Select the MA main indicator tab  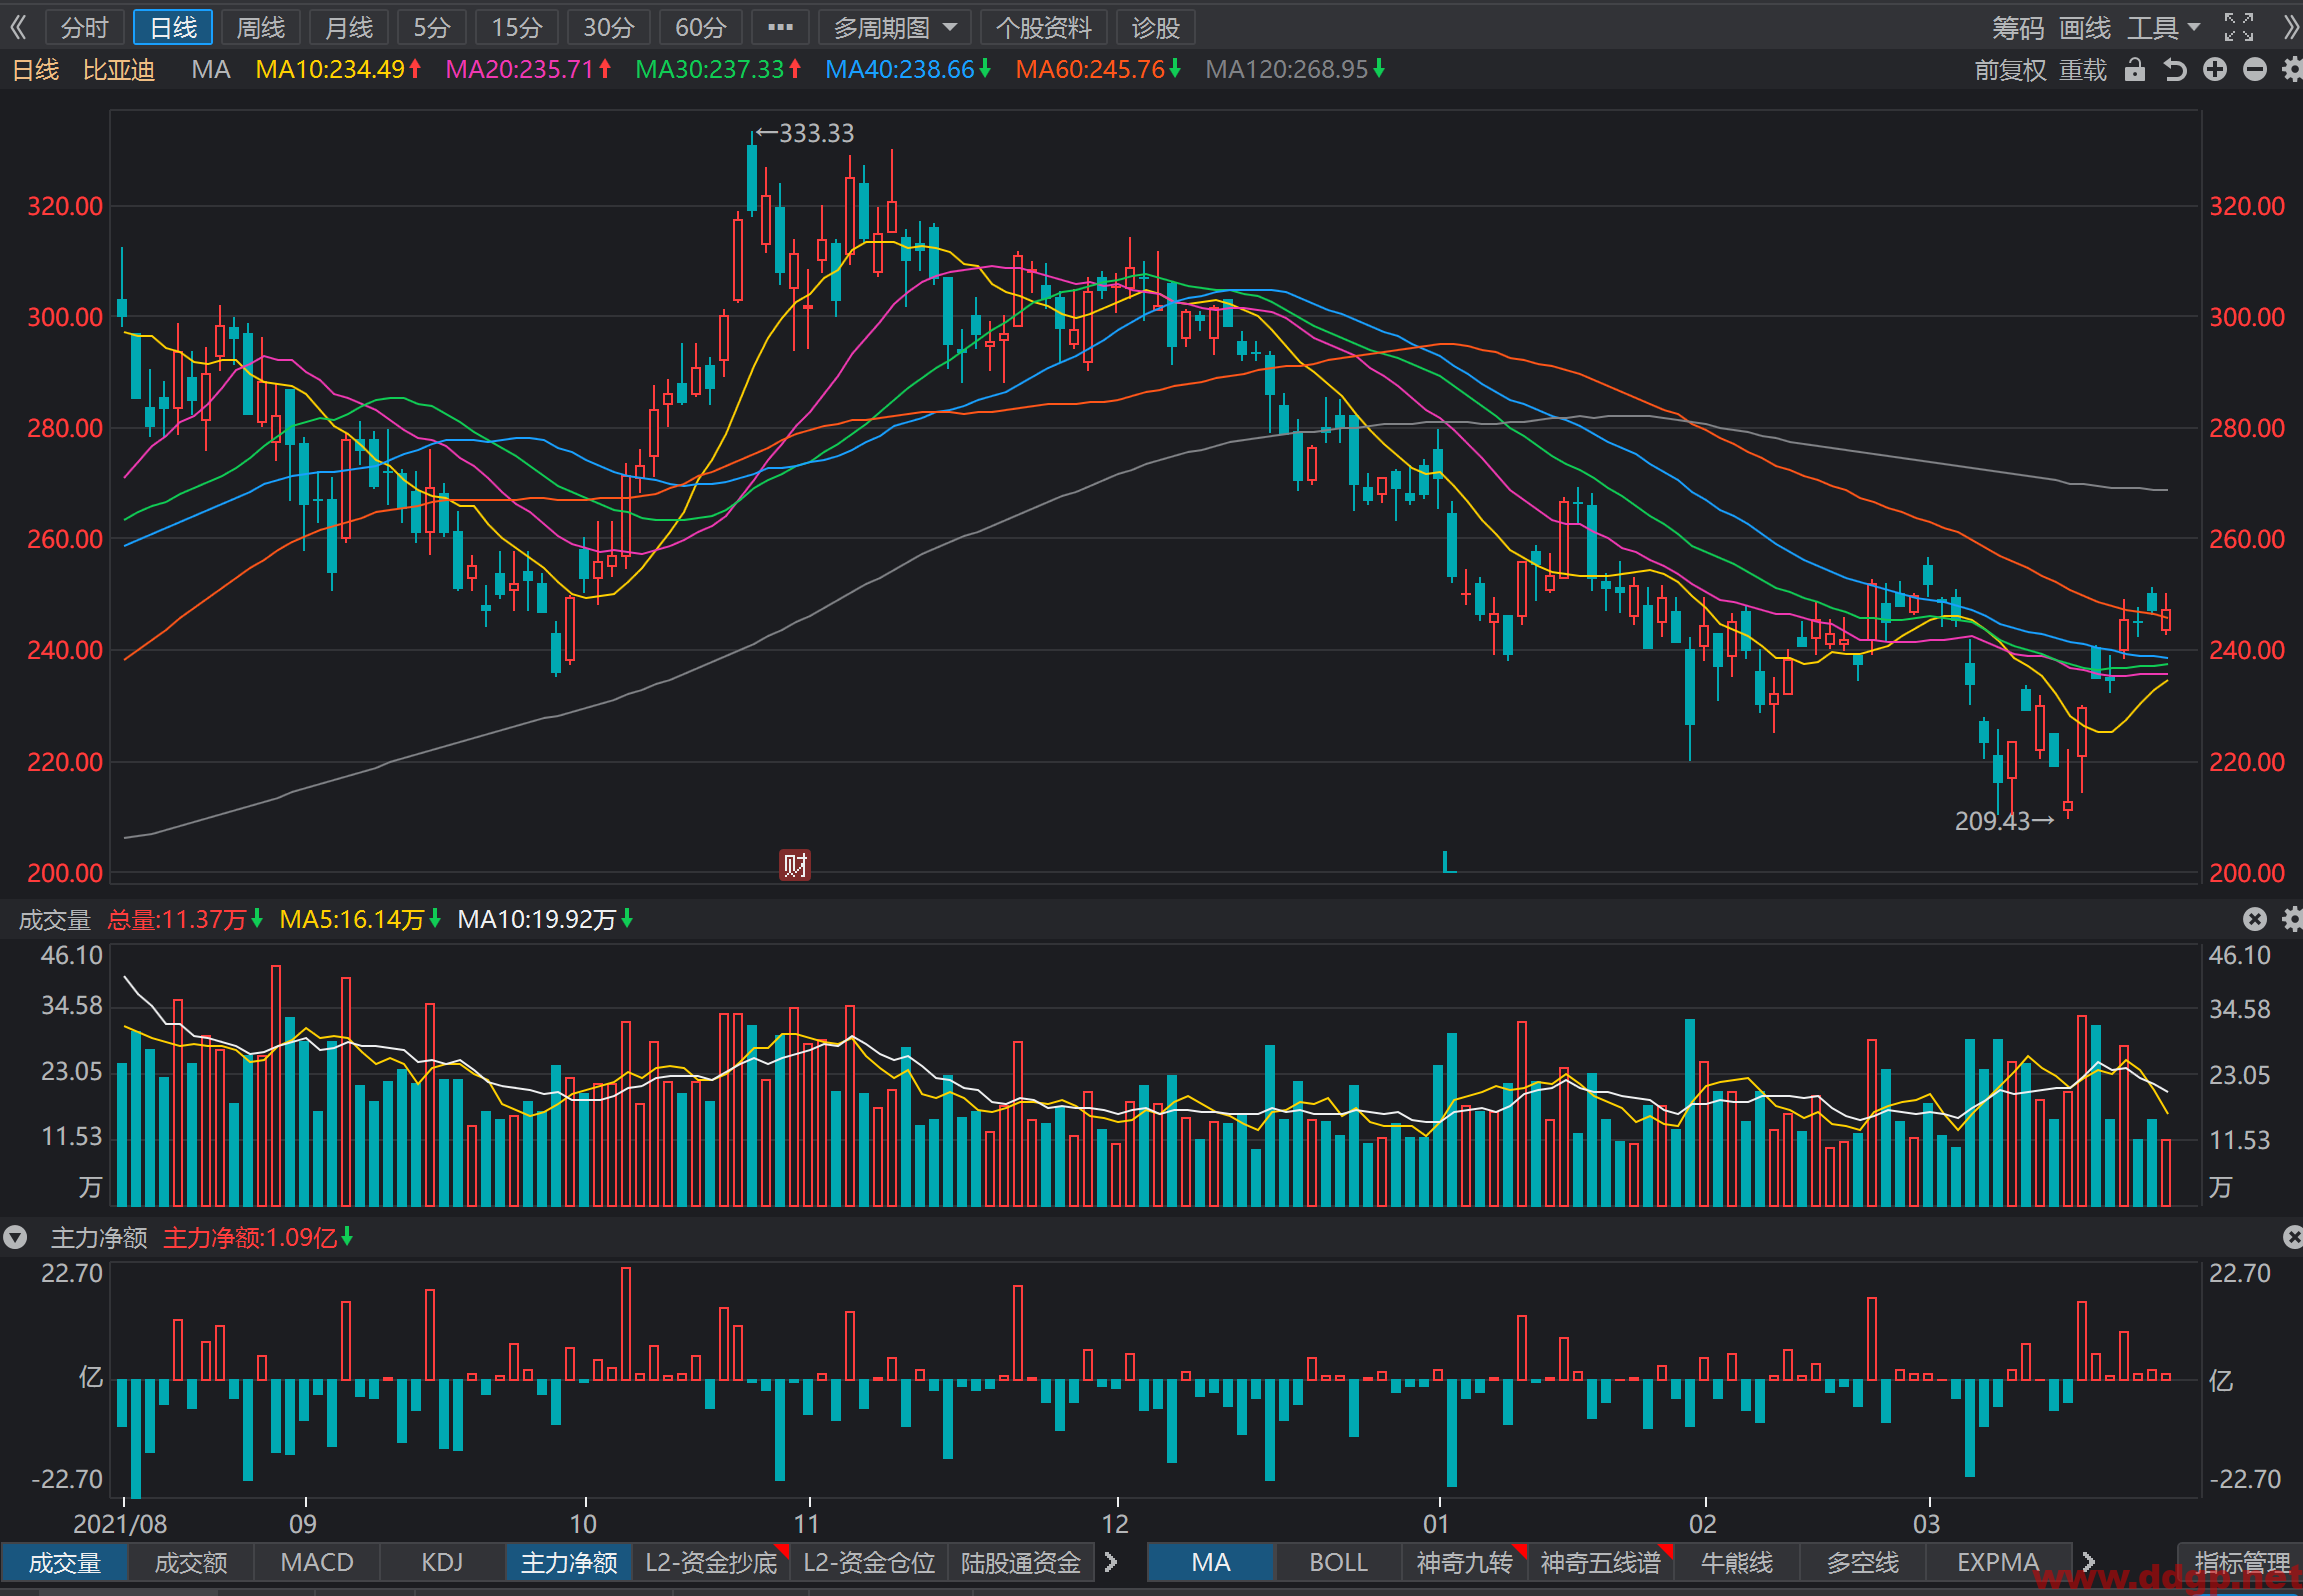click(x=1211, y=1562)
